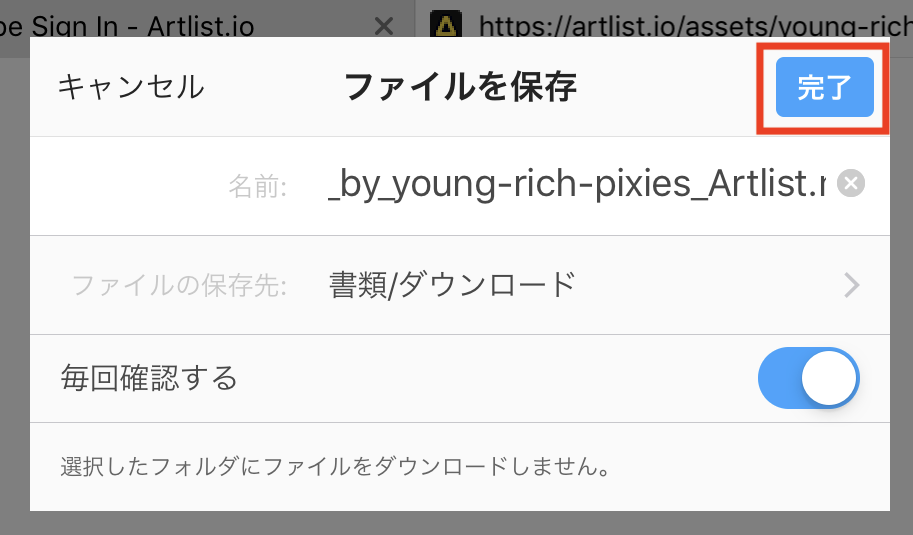Screen dimensions: 913x535
Task: Focus the file name text field
Action: click(576, 184)
